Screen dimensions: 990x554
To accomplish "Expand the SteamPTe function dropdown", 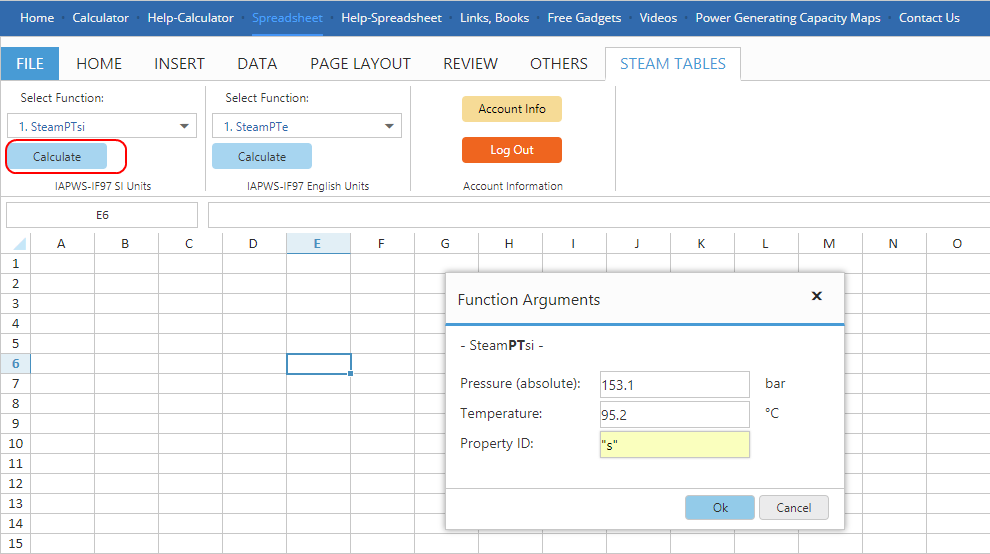I will [389, 126].
